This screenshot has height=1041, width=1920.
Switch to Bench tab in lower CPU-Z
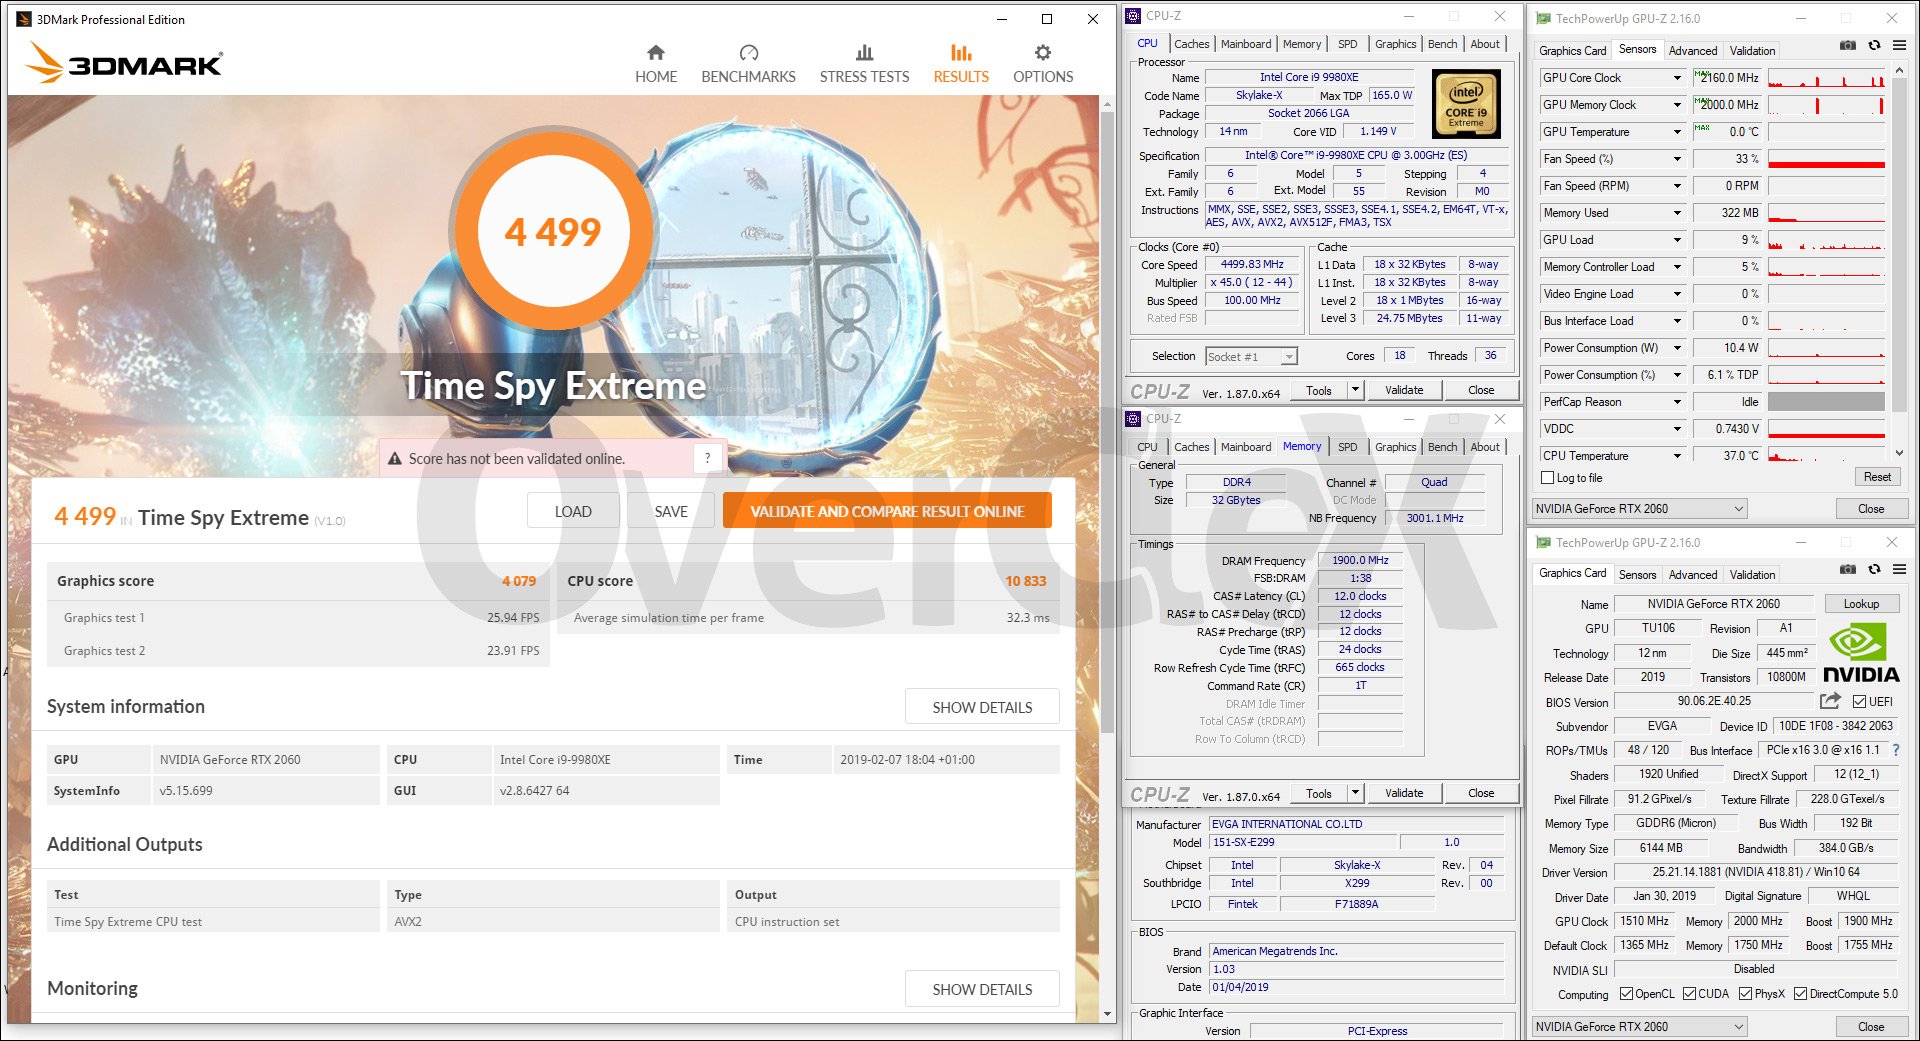[x=1442, y=447]
